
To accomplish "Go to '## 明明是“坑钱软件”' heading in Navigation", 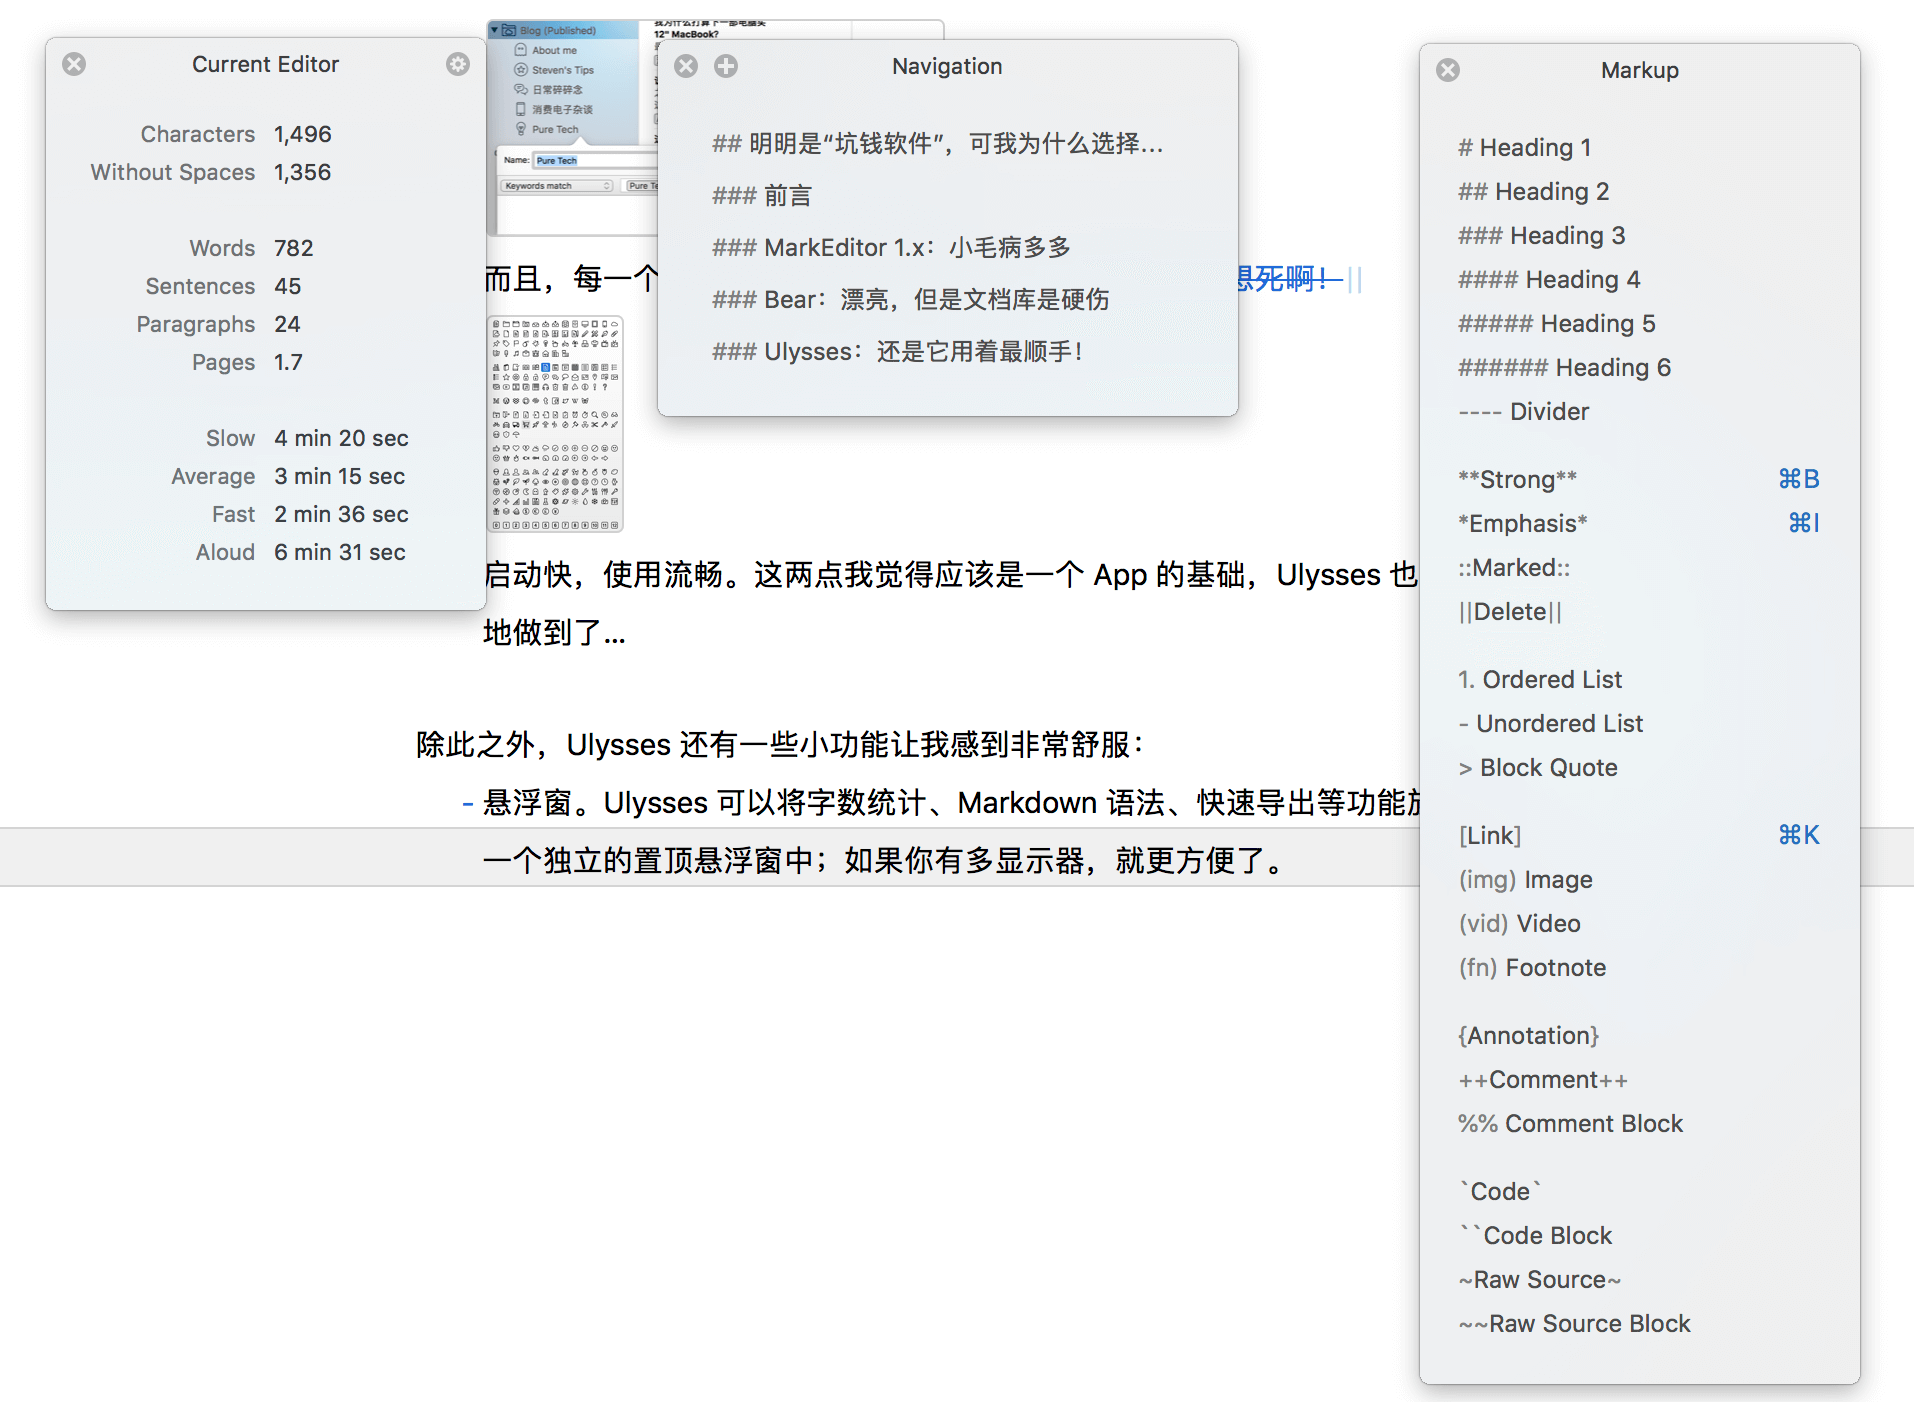I will click(x=938, y=144).
